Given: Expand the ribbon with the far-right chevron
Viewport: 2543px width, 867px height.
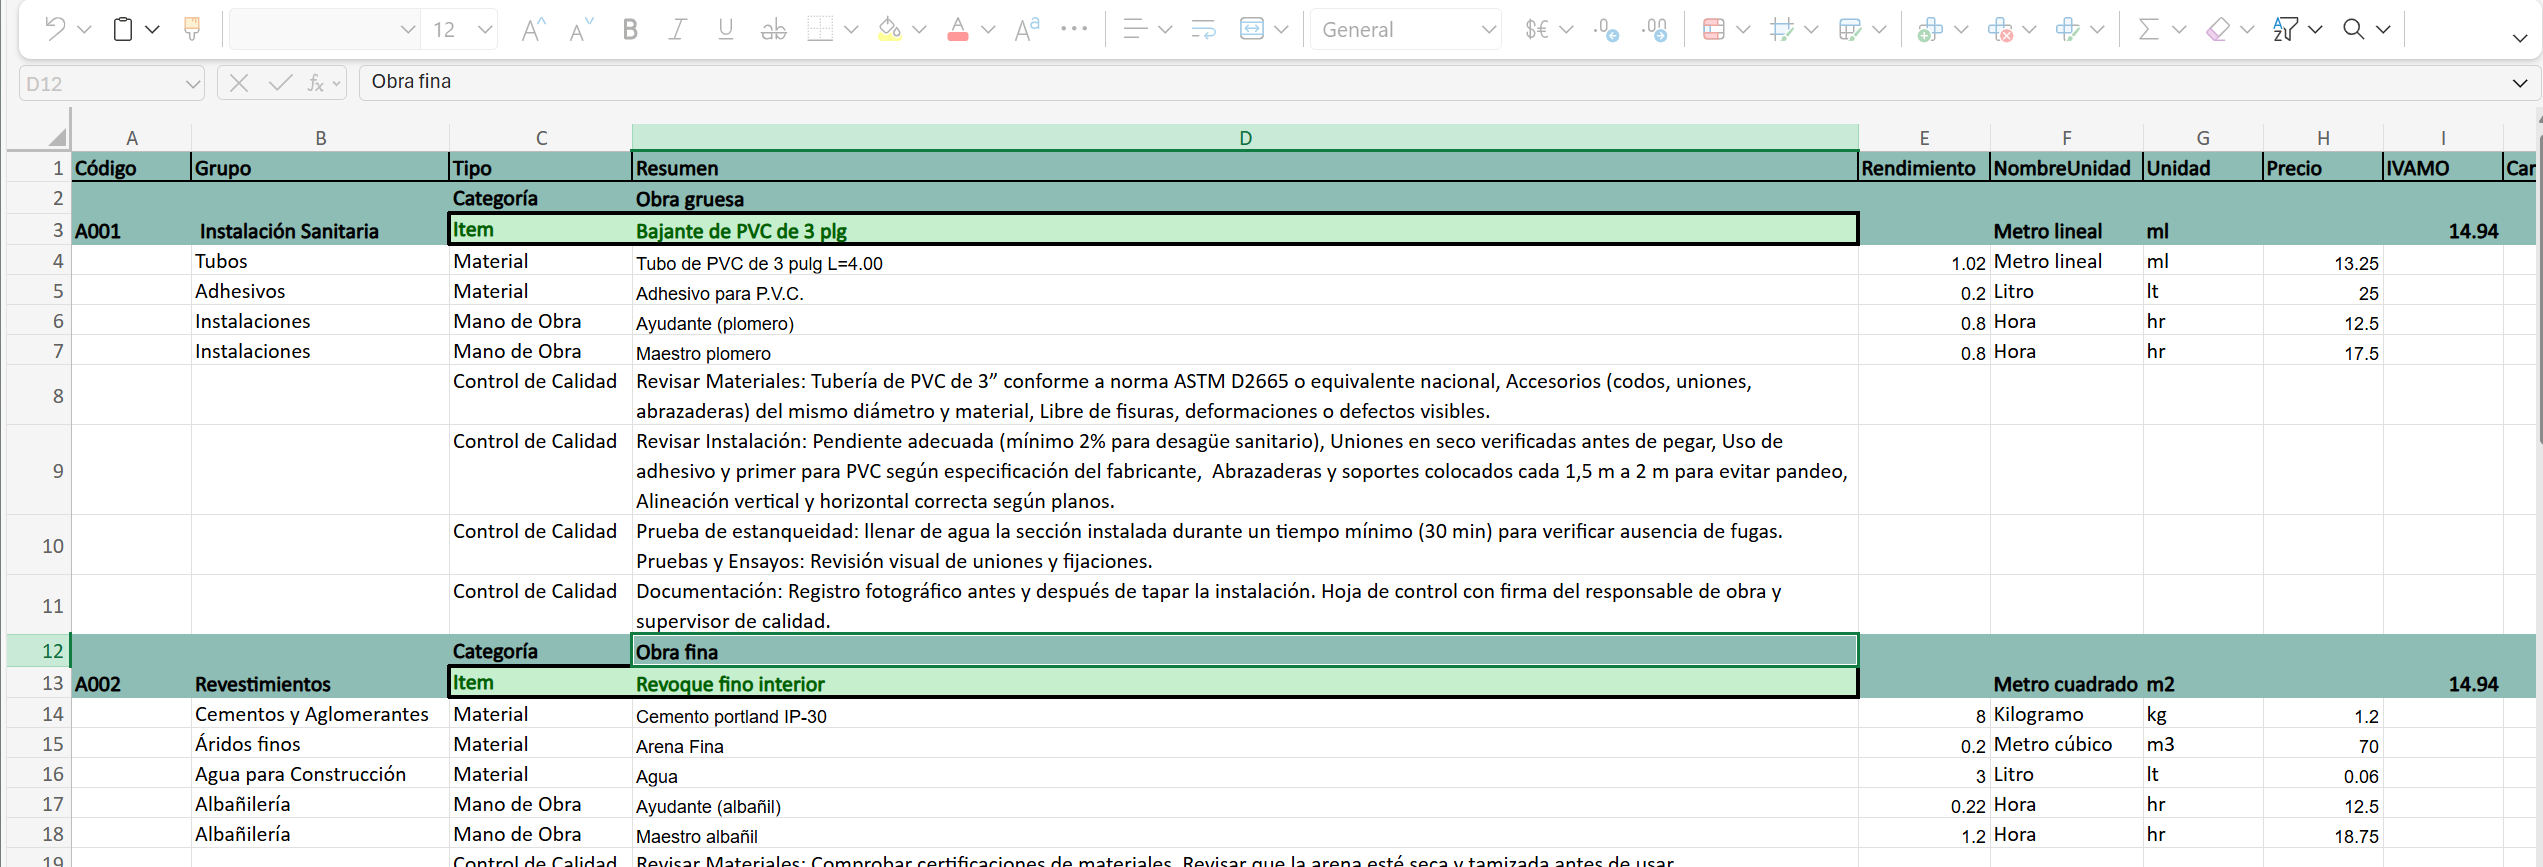Looking at the screenshot, I should (2520, 38).
